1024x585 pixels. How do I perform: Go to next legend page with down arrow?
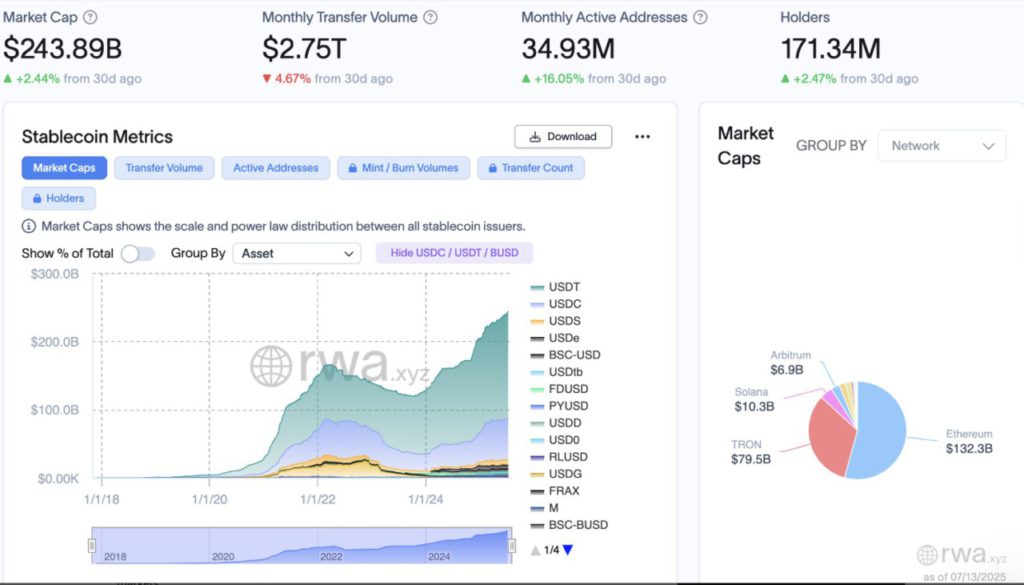(x=568, y=550)
